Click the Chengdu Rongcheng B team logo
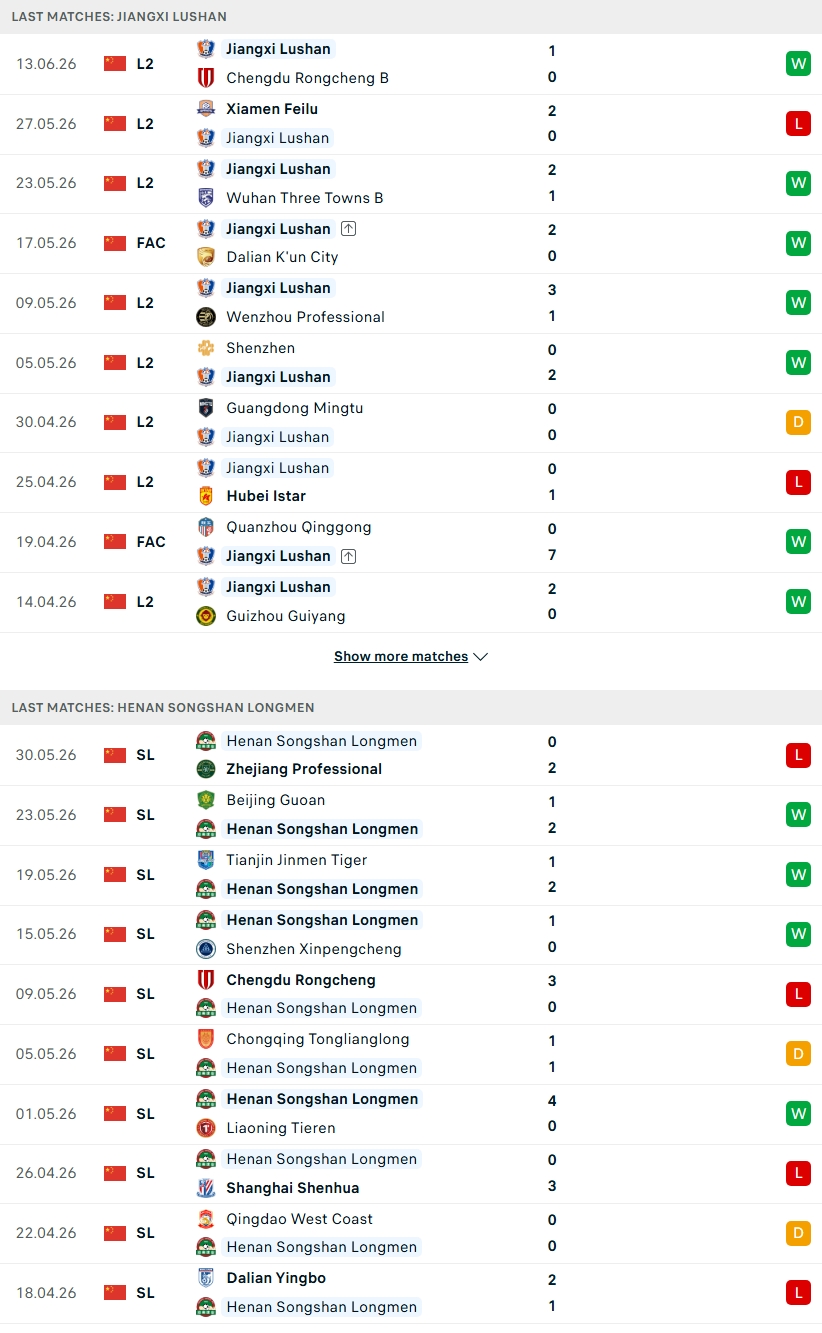Viewport: 822px width, 1333px height. [206, 77]
